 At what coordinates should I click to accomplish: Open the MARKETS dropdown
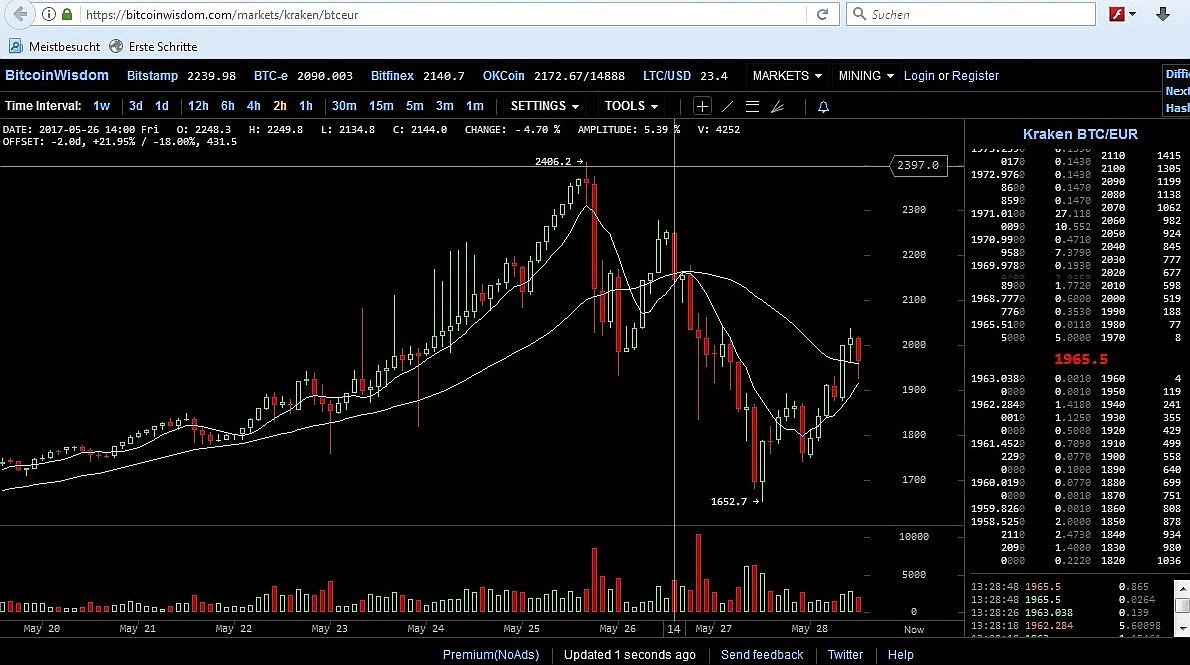pyautogui.click(x=787, y=75)
